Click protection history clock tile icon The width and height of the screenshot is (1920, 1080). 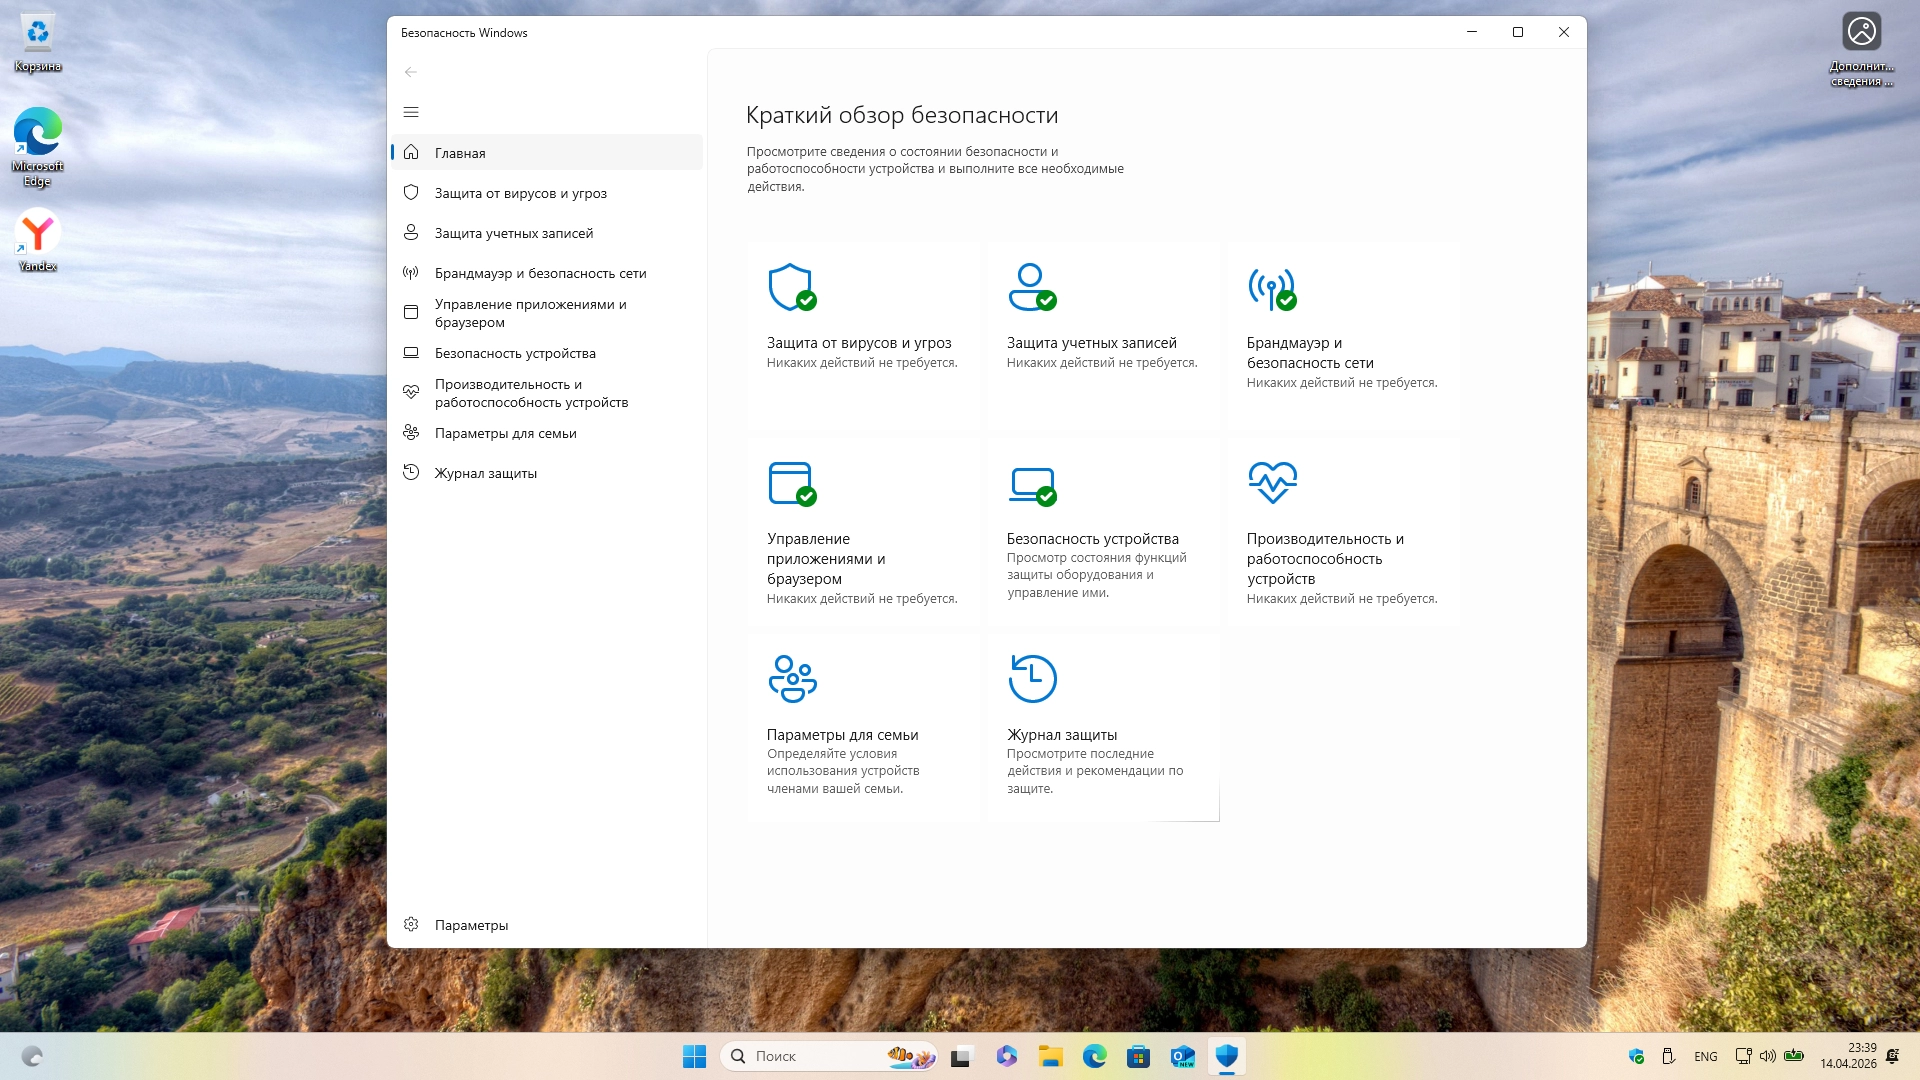tap(1032, 679)
